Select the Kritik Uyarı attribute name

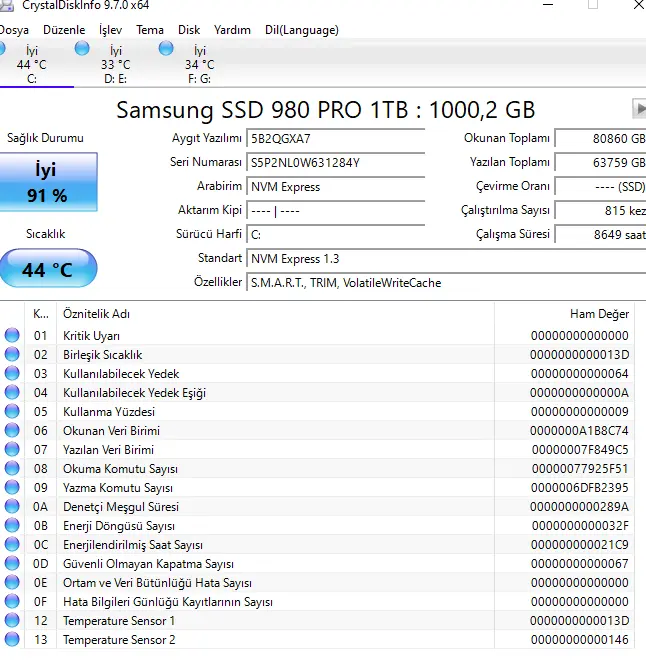[x=91, y=336]
